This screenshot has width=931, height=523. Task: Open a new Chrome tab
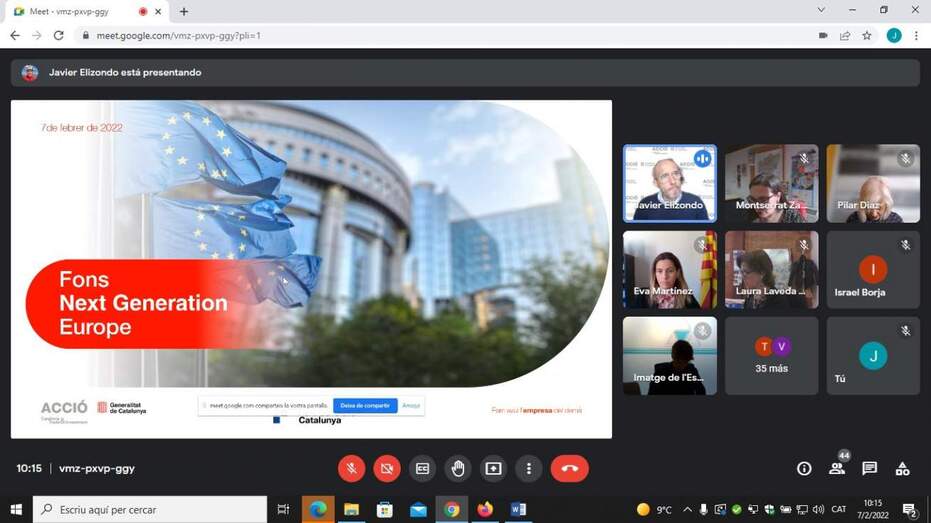(184, 11)
